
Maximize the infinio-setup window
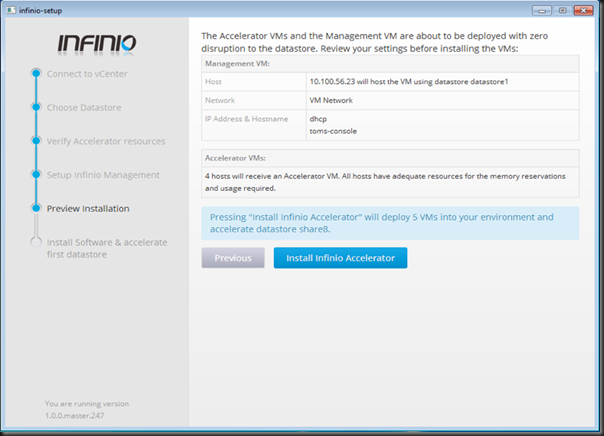tap(562, 10)
